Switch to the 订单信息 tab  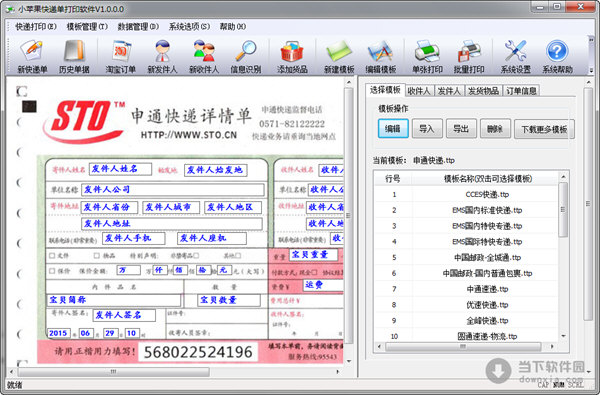click(x=521, y=91)
